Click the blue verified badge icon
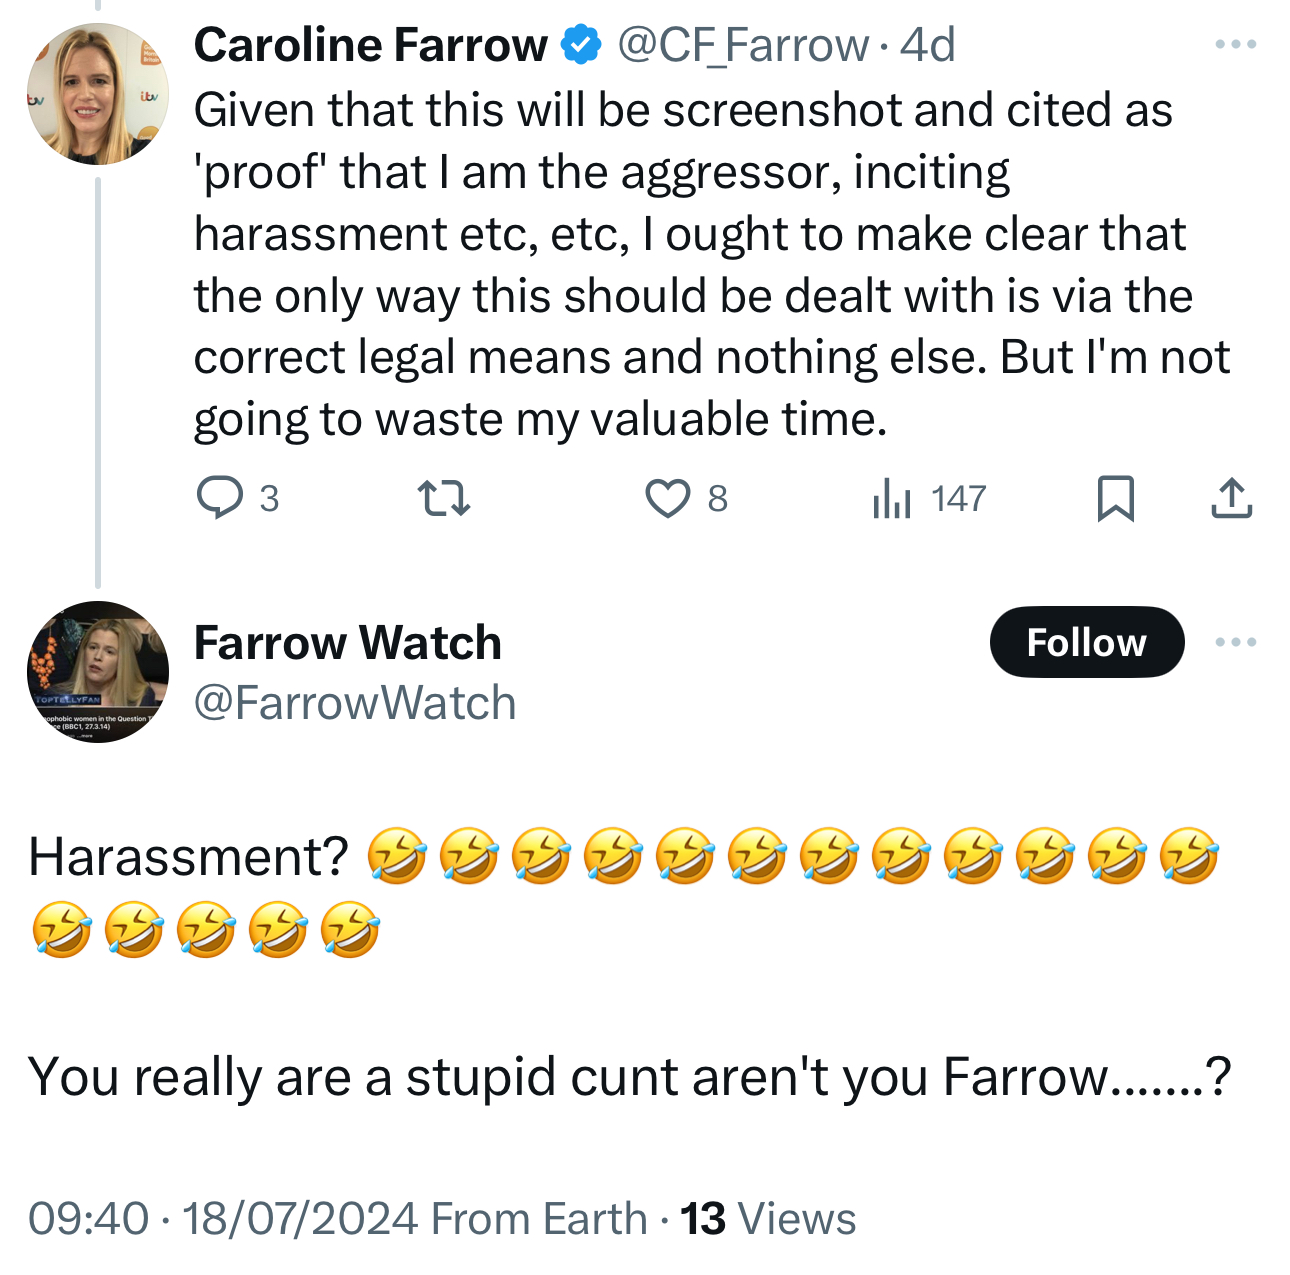Screen dimensions: 1290x1275 (x=581, y=45)
